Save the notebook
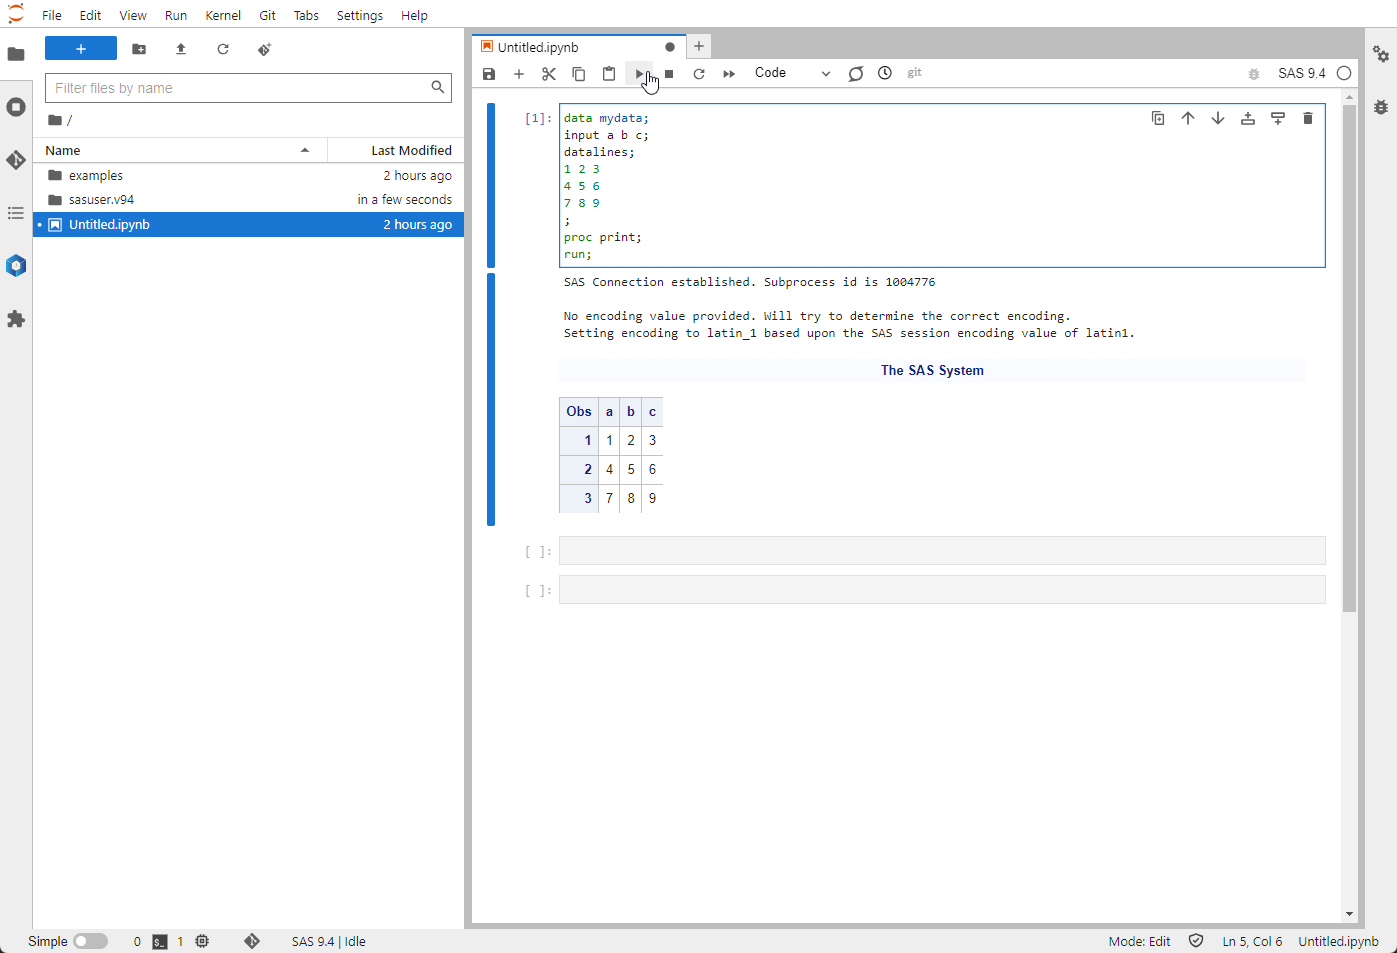The width and height of the screenshot is (1397, 953). tap(489, 74)
